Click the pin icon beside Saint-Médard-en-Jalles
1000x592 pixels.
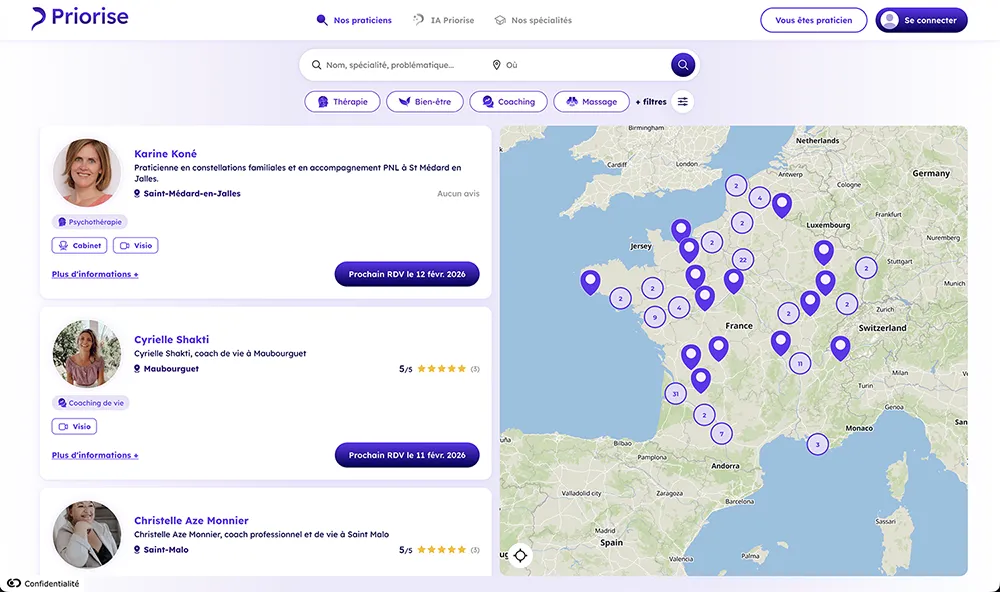(136, 193)
